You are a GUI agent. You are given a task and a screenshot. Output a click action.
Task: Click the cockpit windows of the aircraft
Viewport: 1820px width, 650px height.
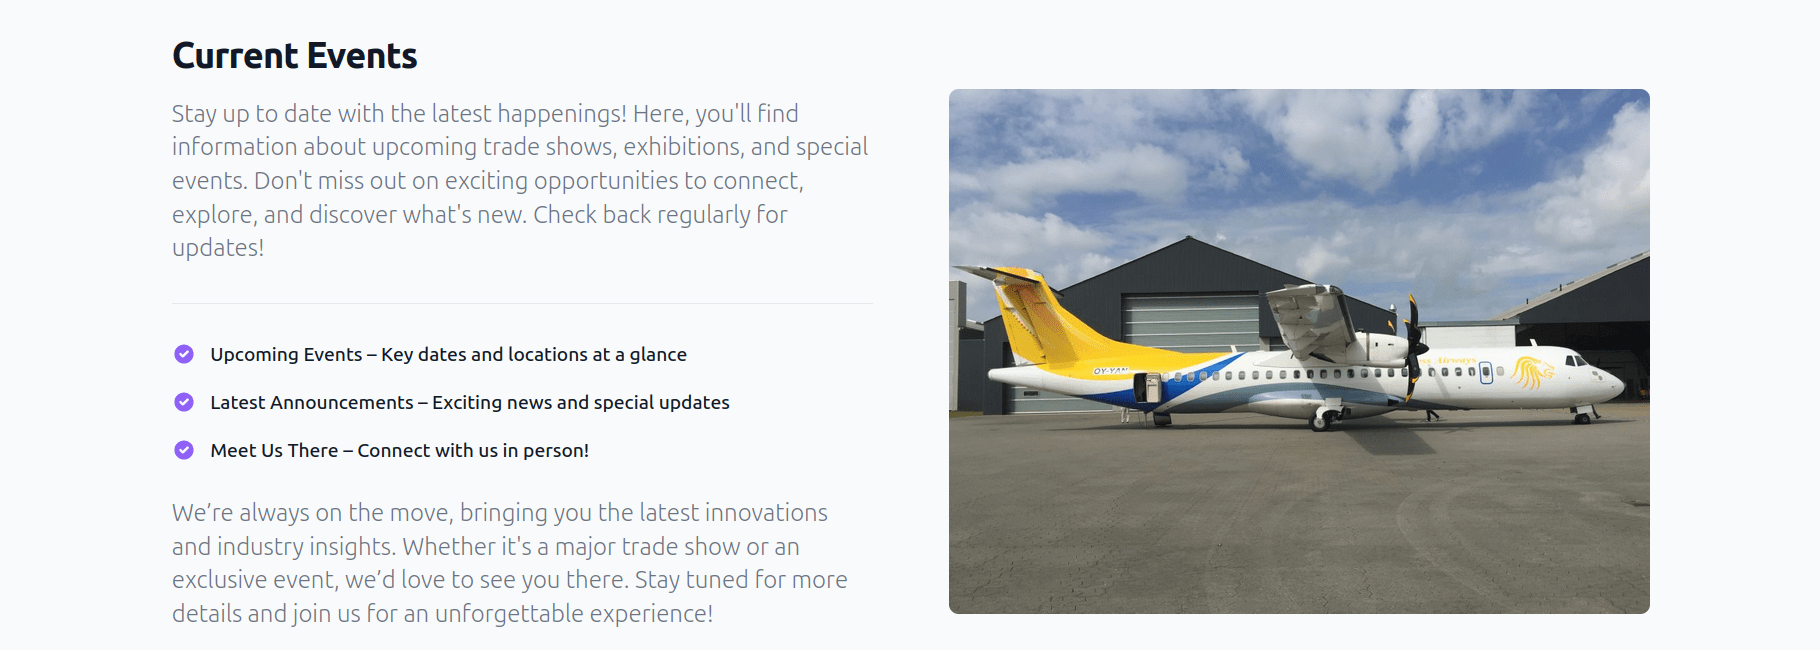(x=1577, y=361)
